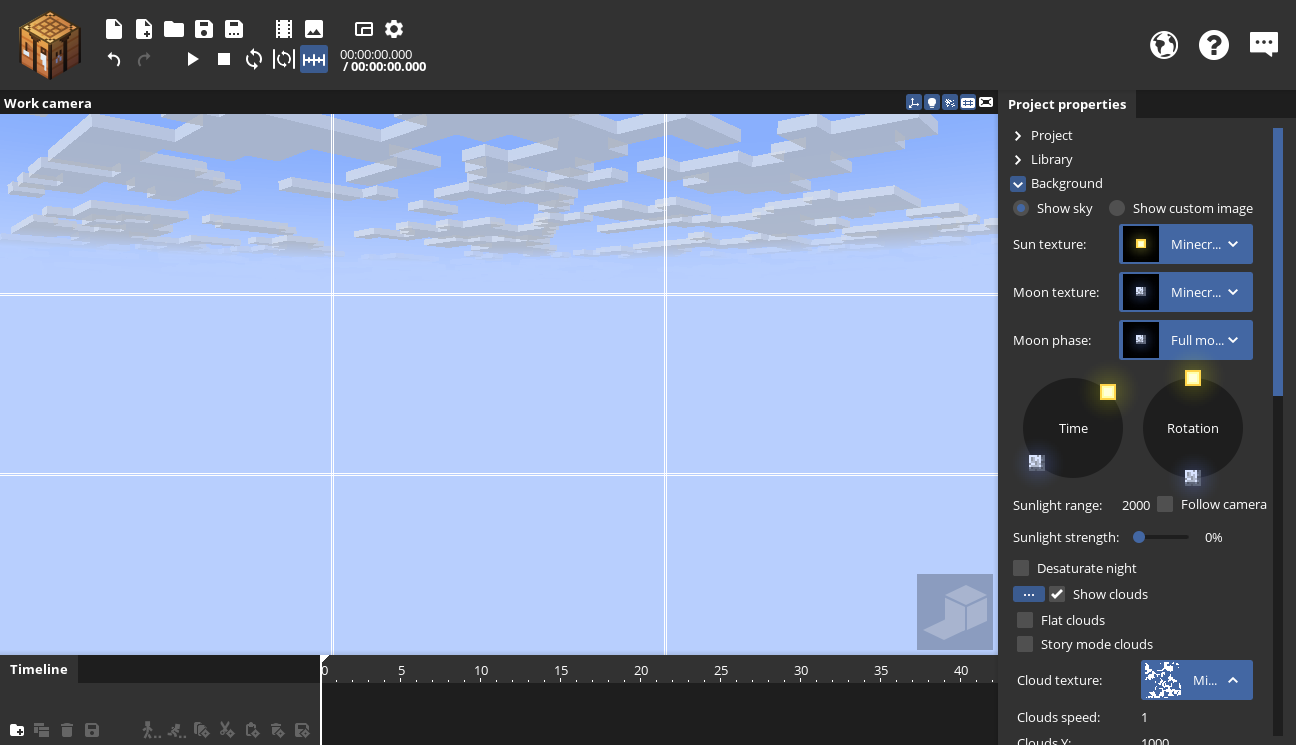Open settings with the gear icon
Image resolution: width=1296 pixels, height=745 pixels.
pos(394,29)
